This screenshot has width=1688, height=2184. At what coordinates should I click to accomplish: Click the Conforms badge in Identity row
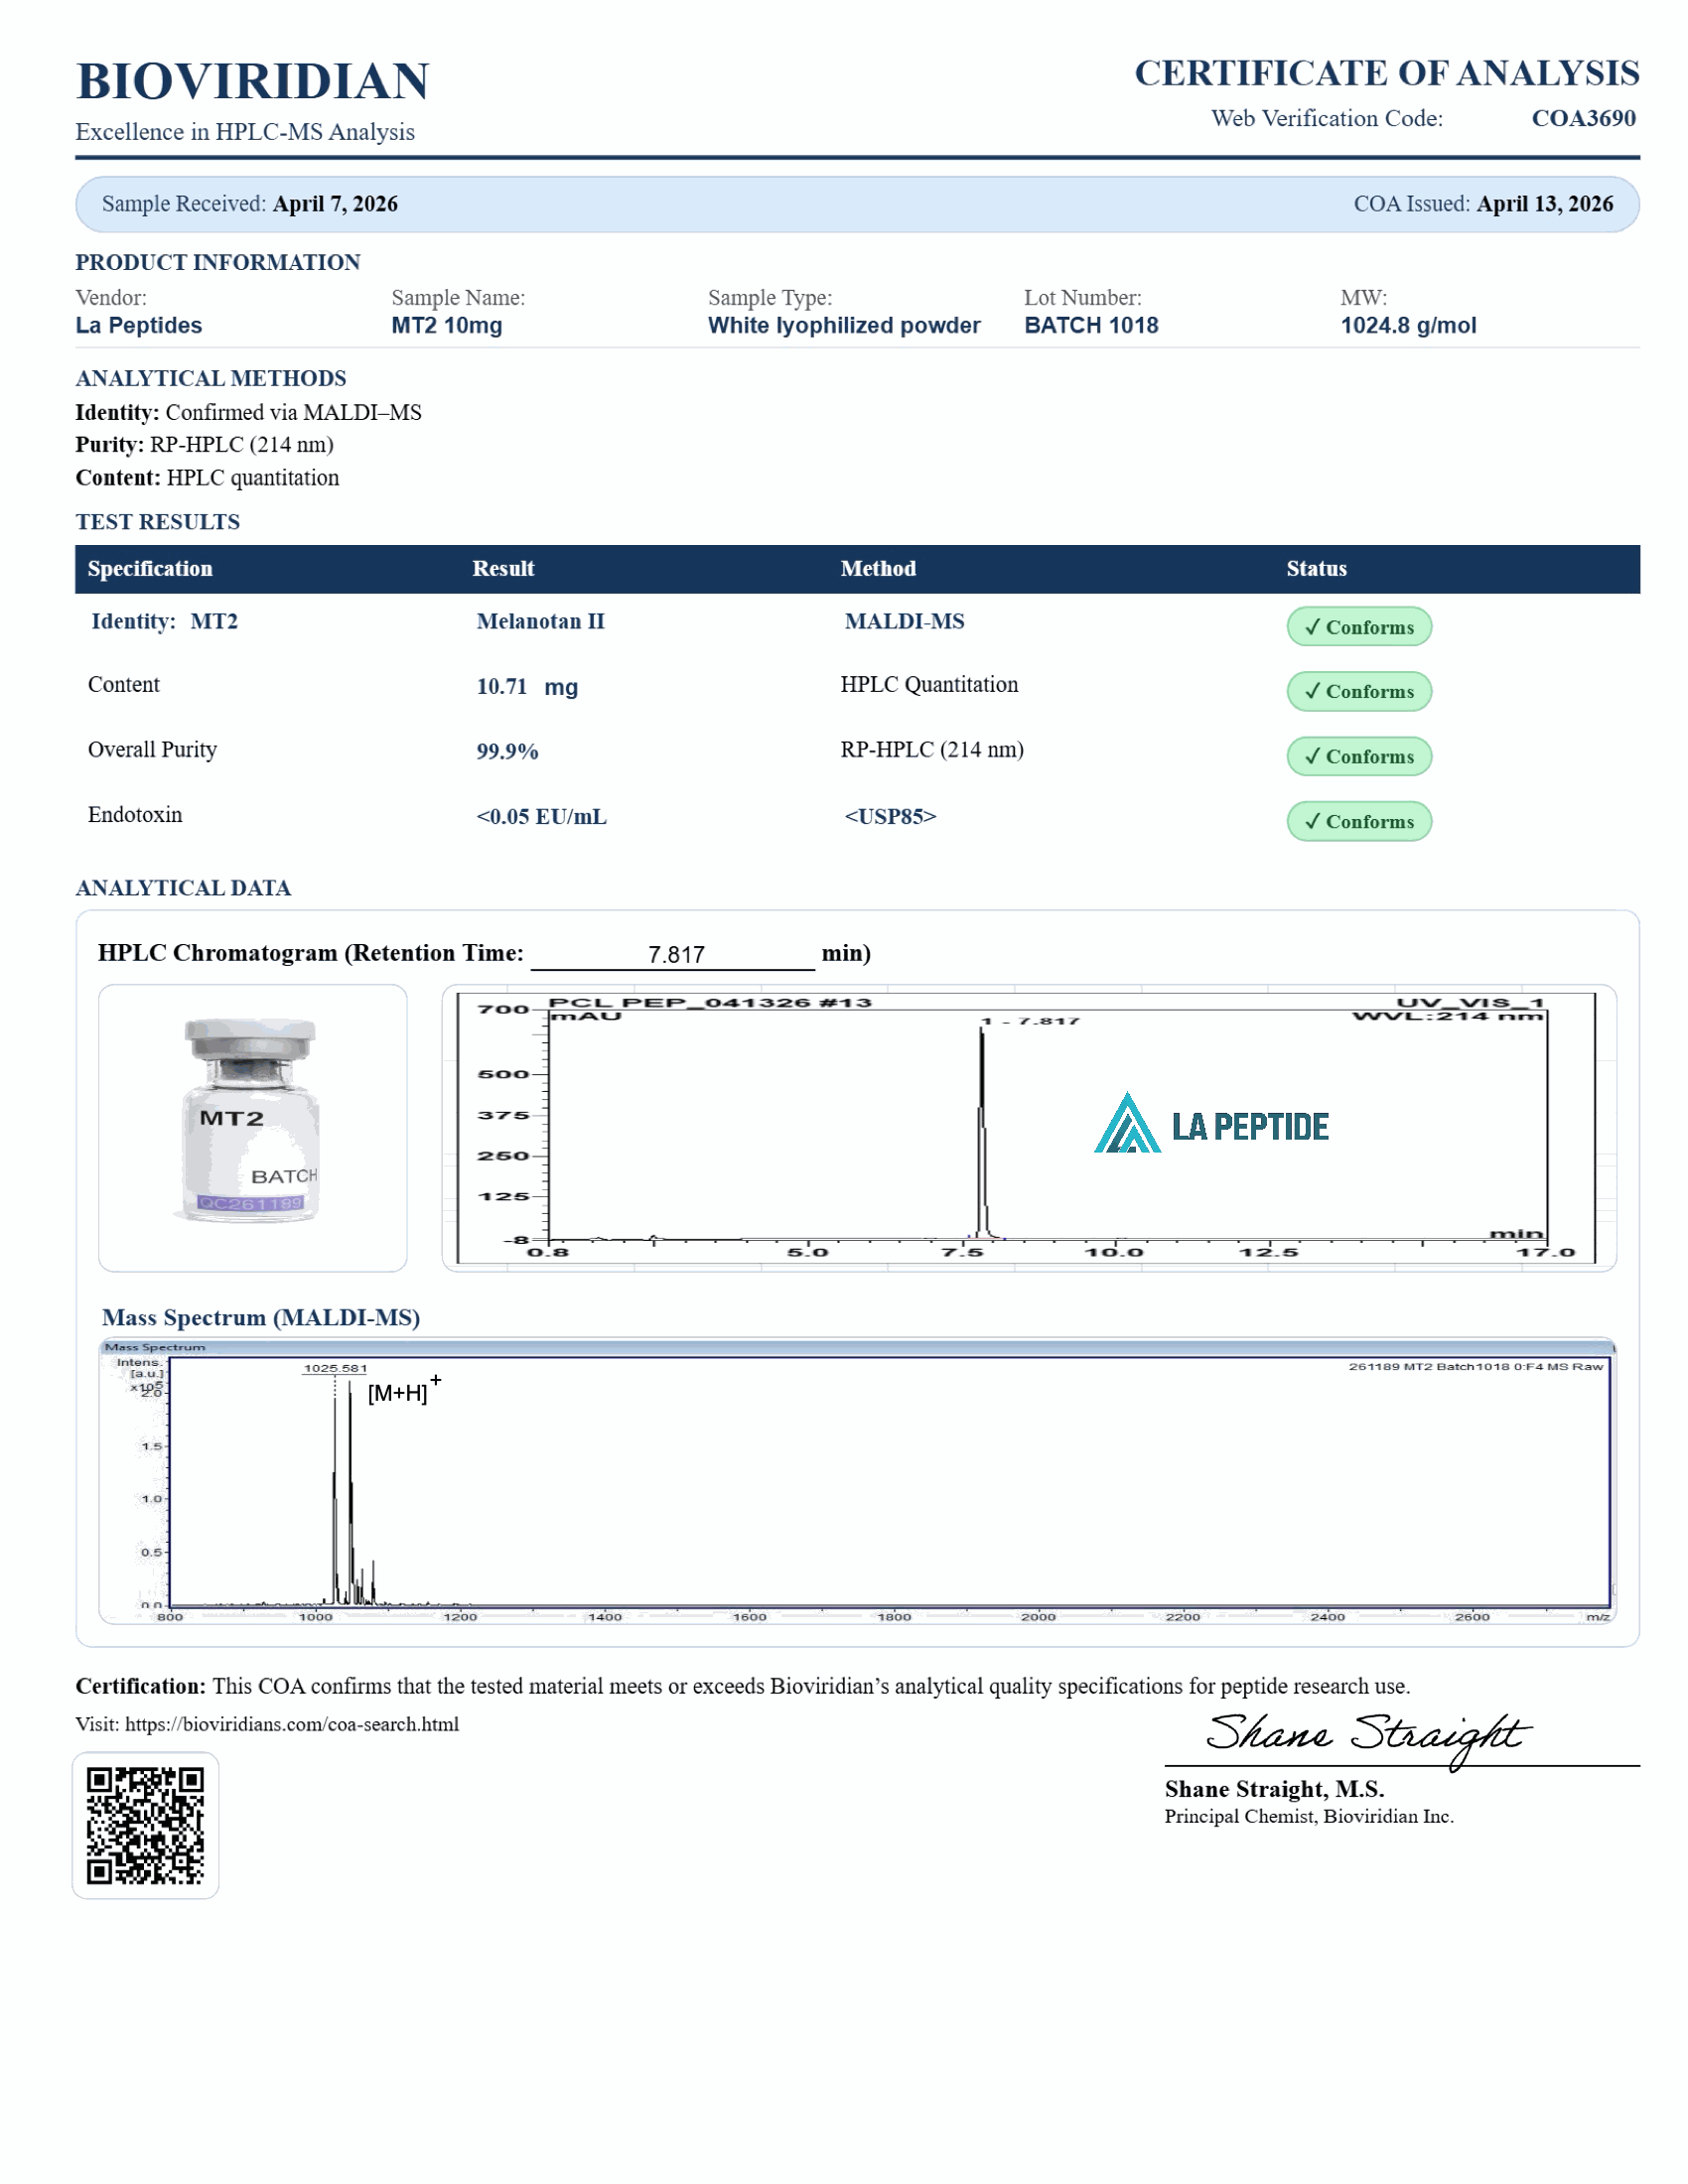click(1359, 627)
